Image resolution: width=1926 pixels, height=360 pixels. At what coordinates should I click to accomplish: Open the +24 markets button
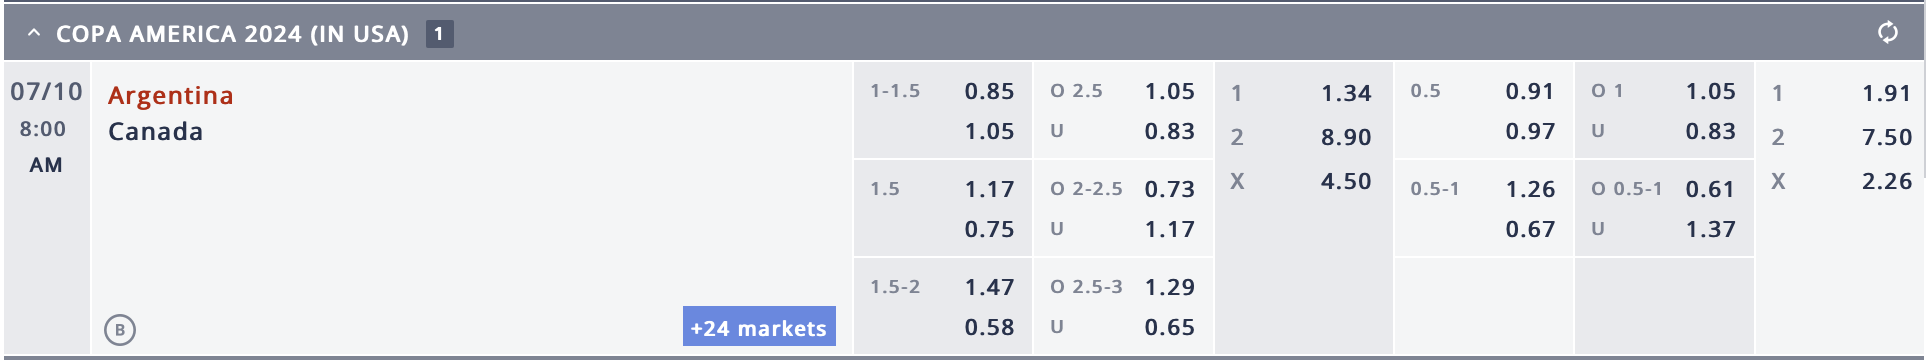click(759, 326)
